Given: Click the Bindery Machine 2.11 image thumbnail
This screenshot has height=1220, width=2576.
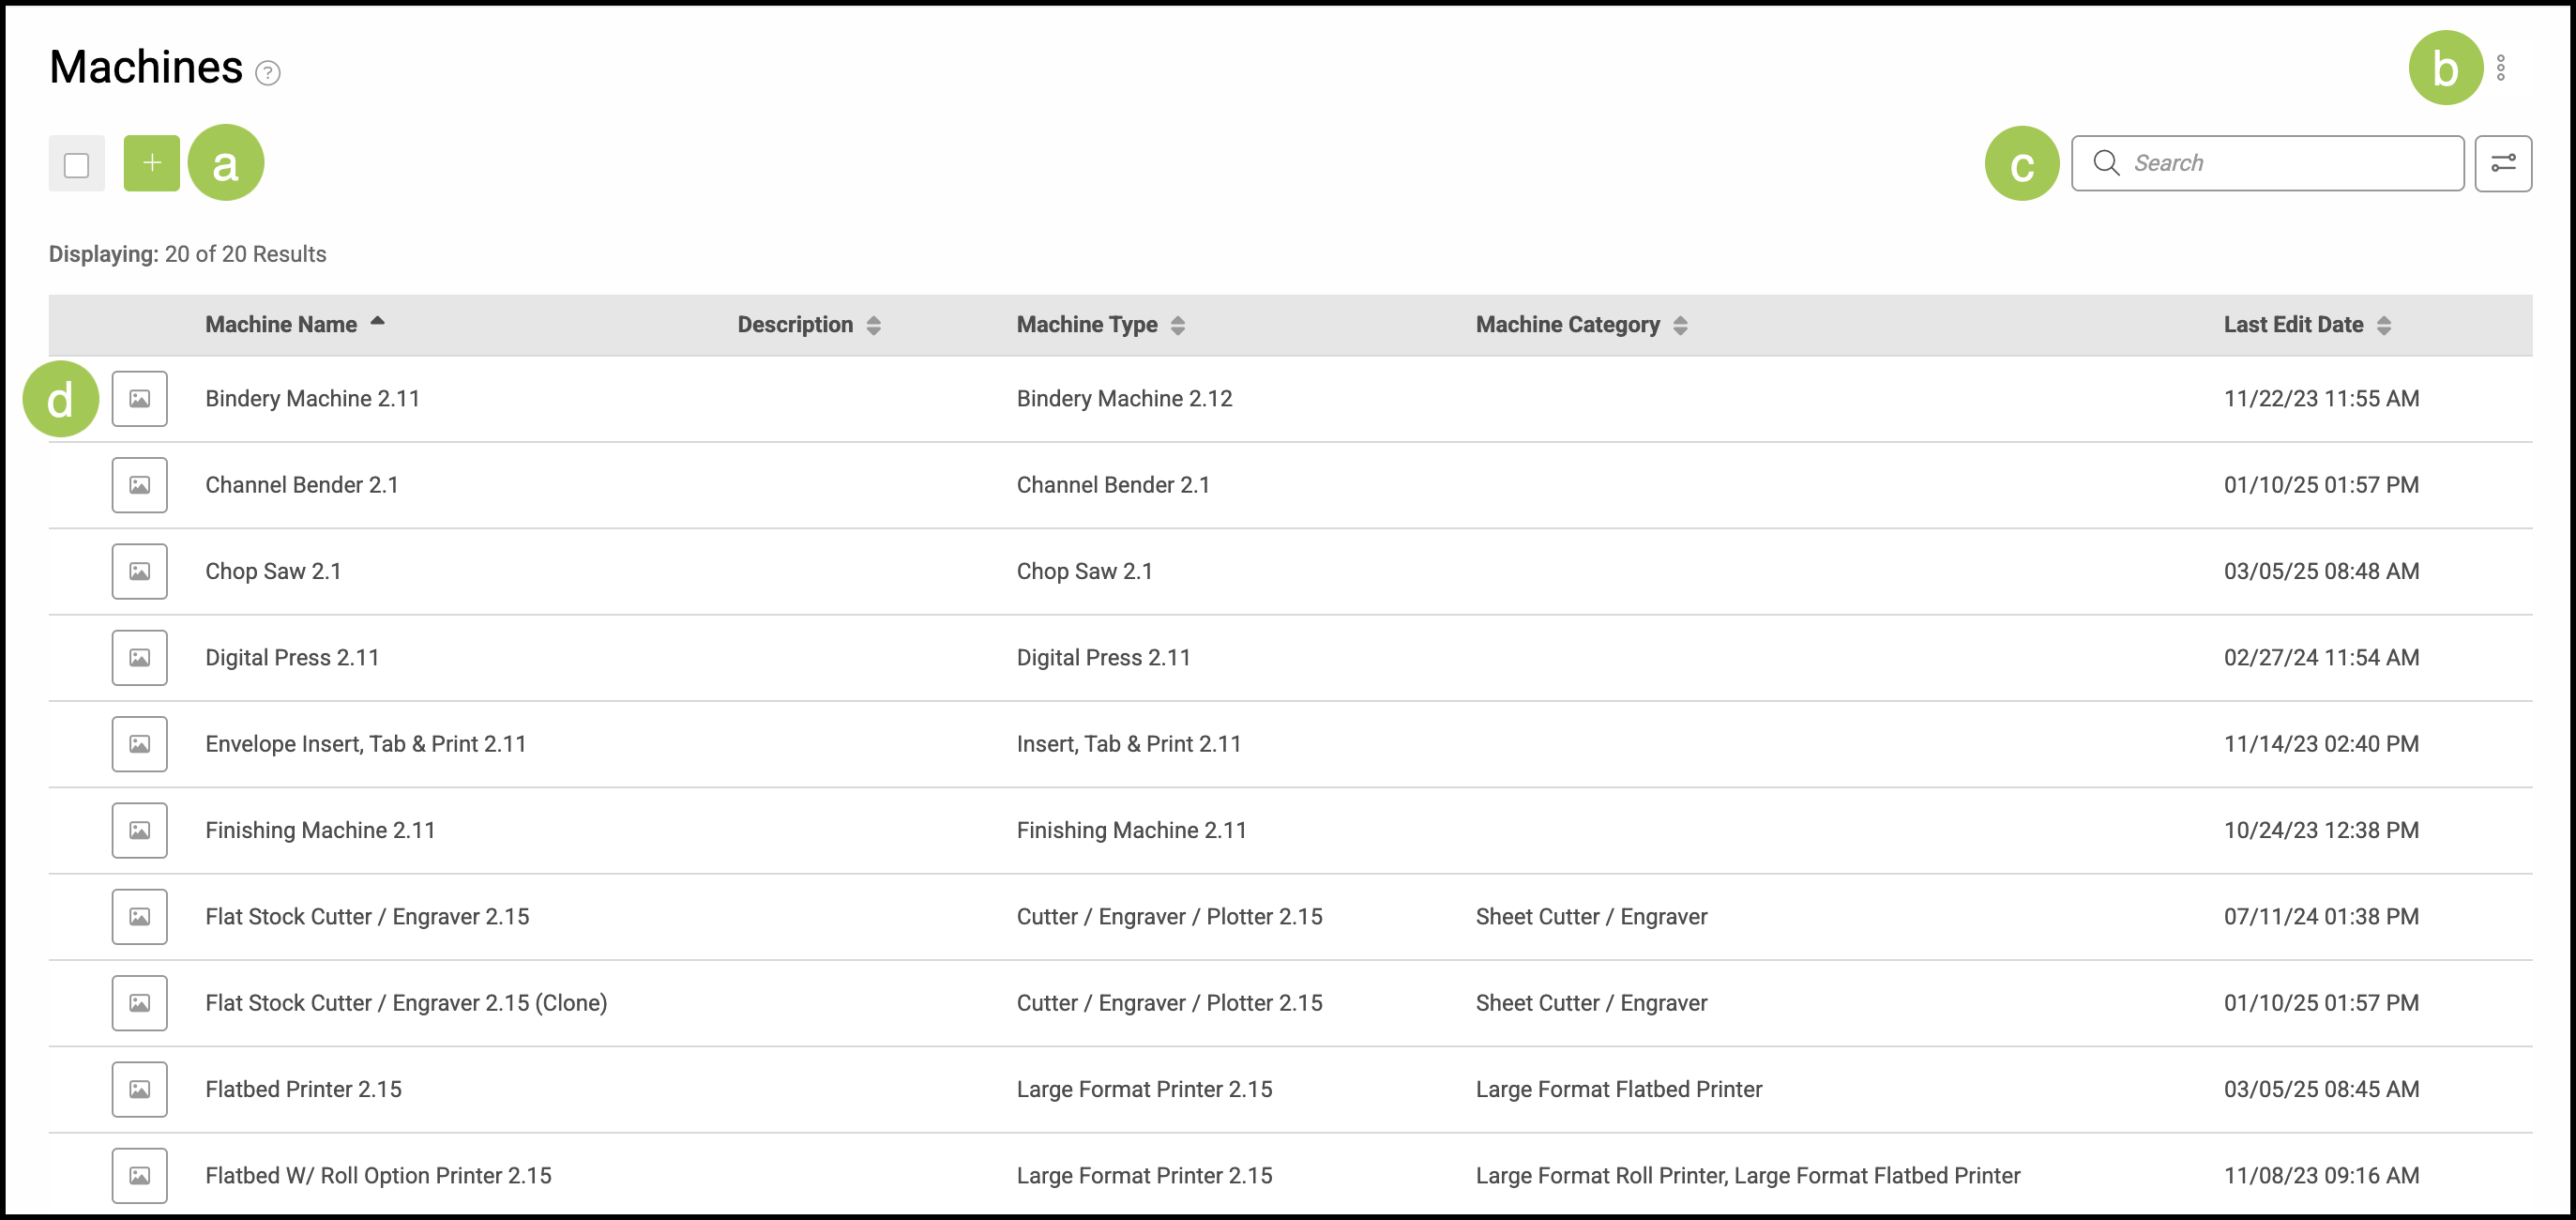Looking at the screenshot, I should 139,399.
